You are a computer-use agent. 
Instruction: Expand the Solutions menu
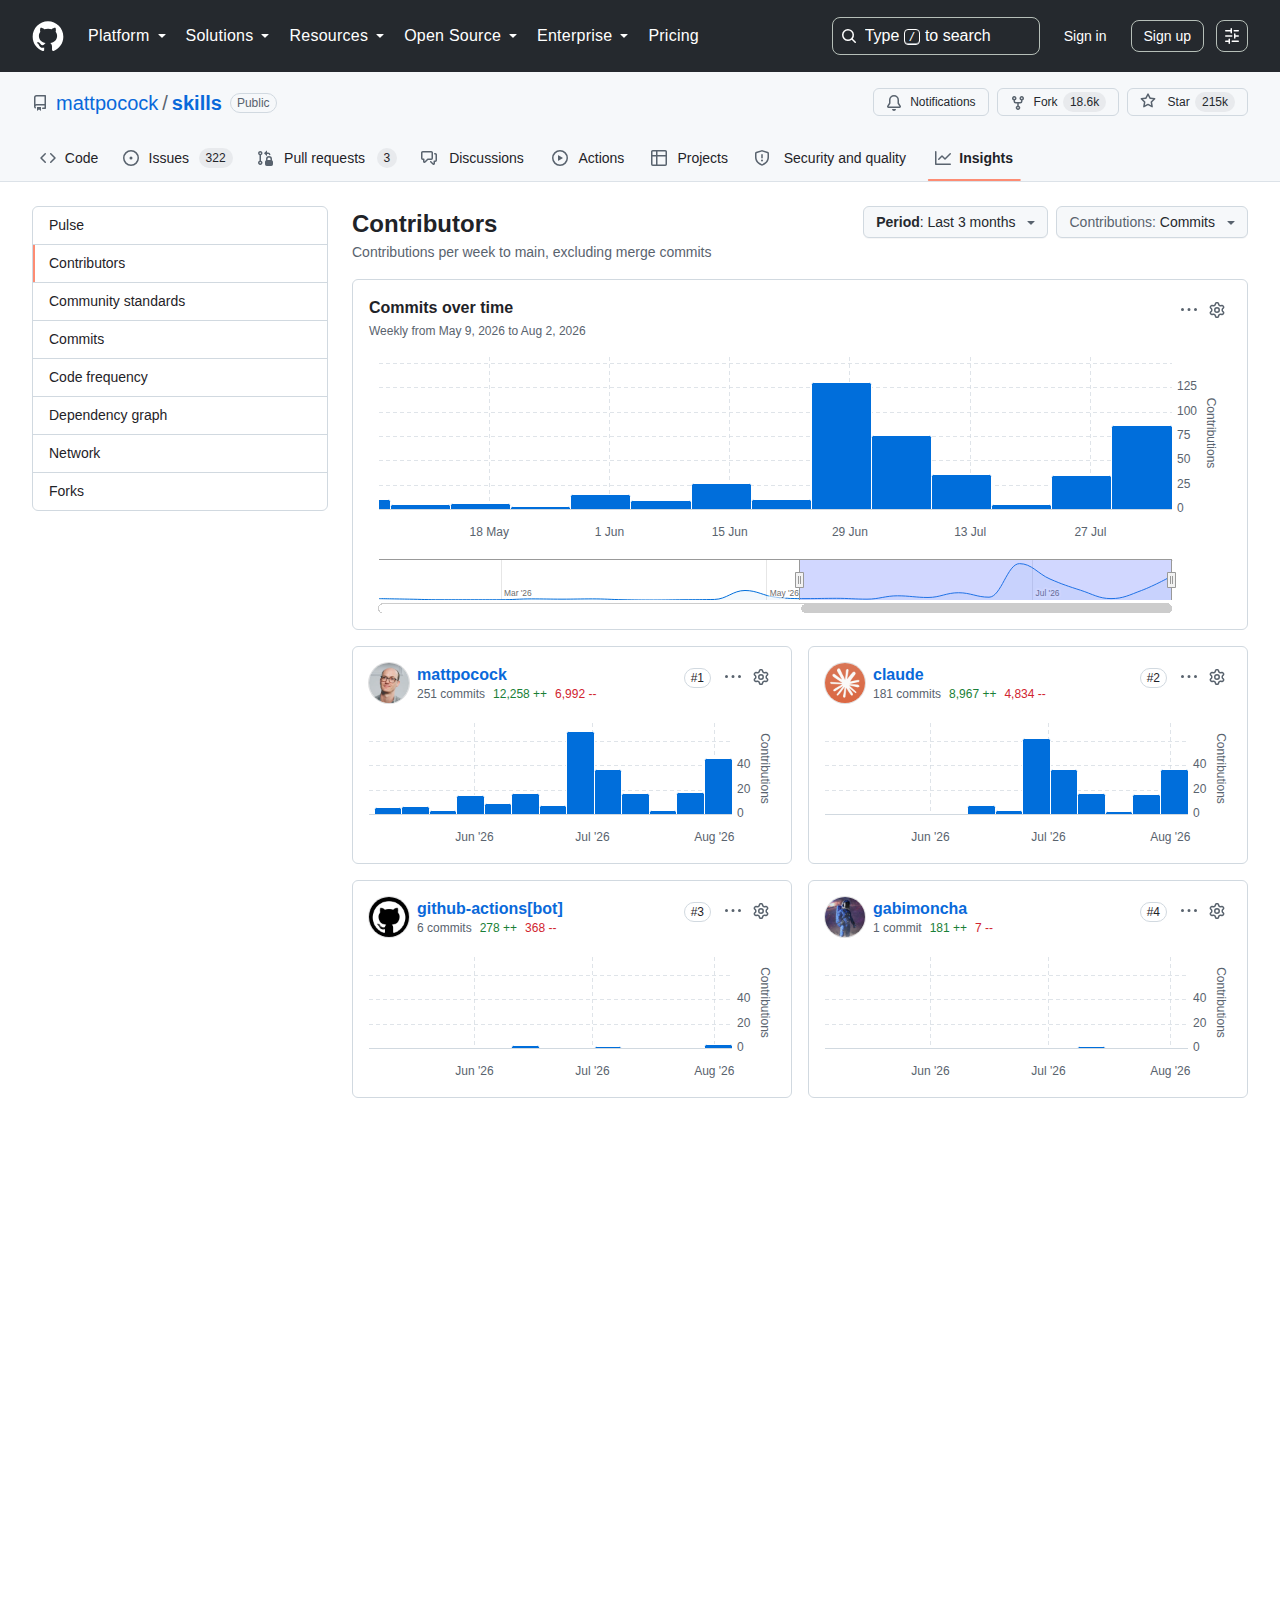pos(227,36)
